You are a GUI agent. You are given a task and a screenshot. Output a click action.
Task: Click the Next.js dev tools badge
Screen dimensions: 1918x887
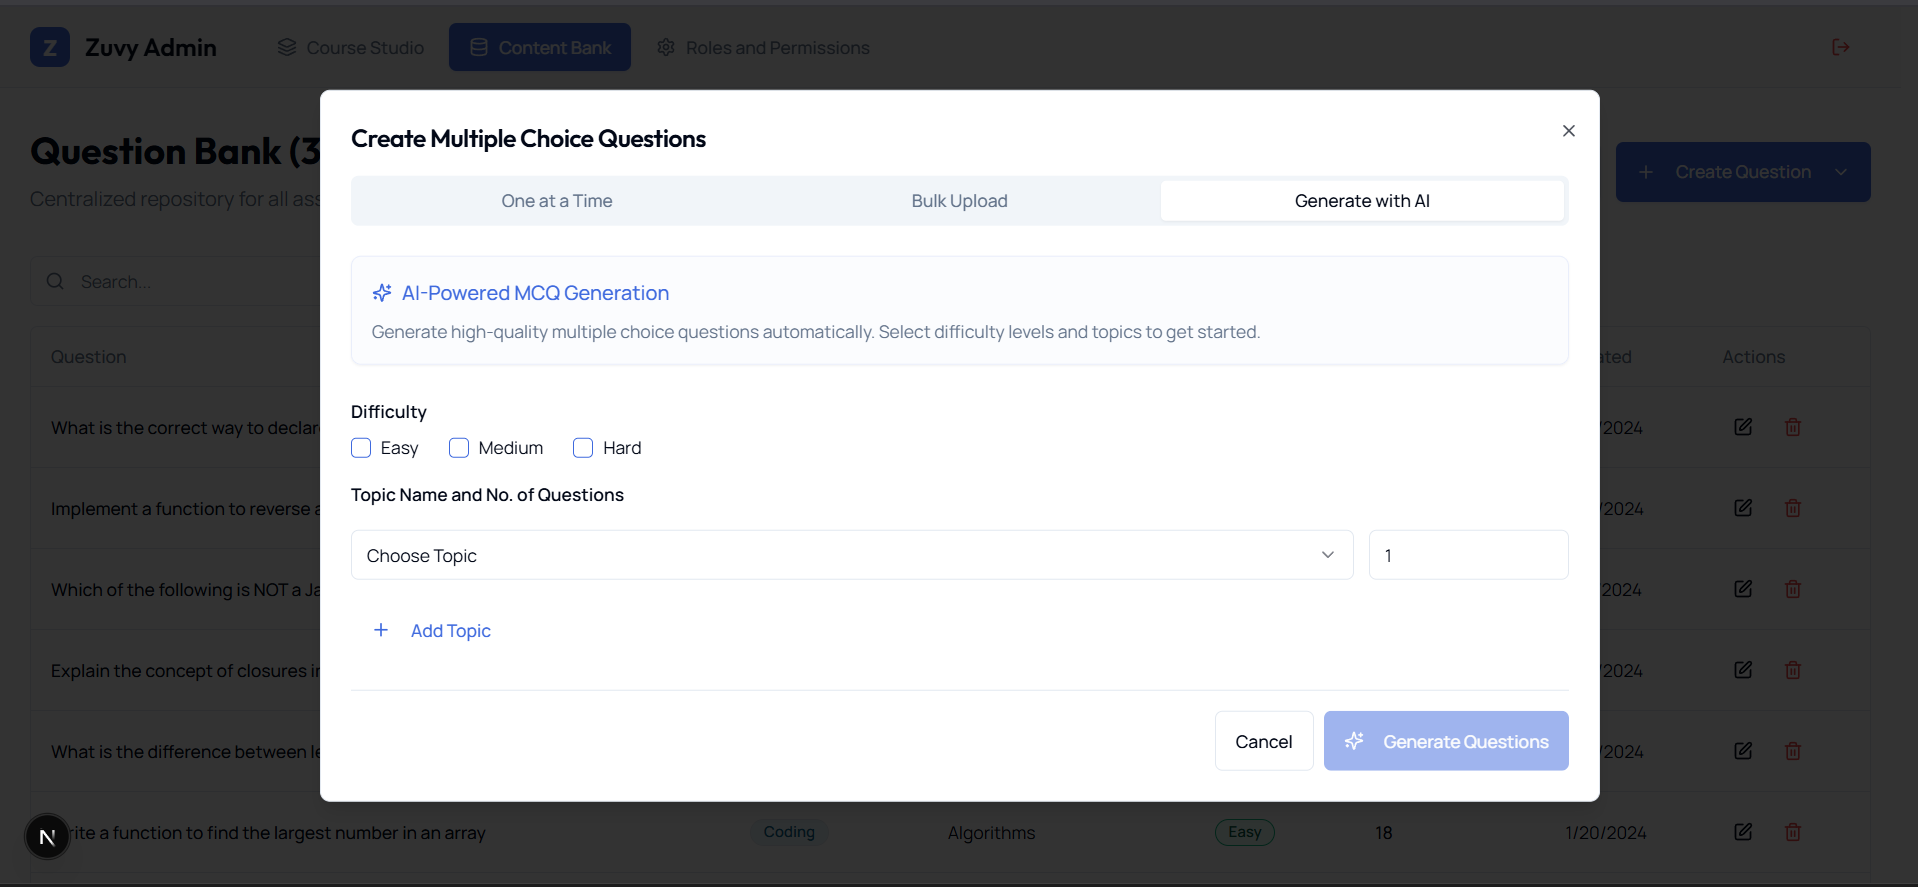[x=47, y=837]
